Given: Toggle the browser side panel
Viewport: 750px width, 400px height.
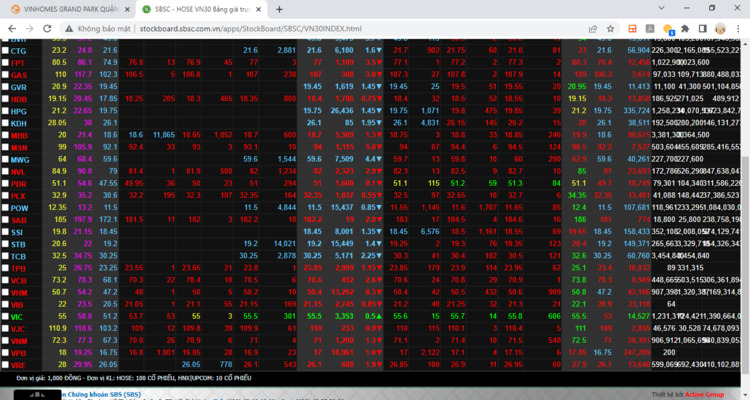Looking at the screenshot, I should (x=703, y=29).
